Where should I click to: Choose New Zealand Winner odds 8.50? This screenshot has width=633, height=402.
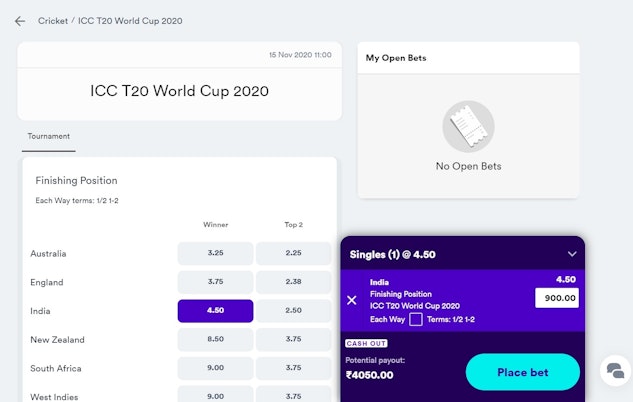(x=215, y=340)
